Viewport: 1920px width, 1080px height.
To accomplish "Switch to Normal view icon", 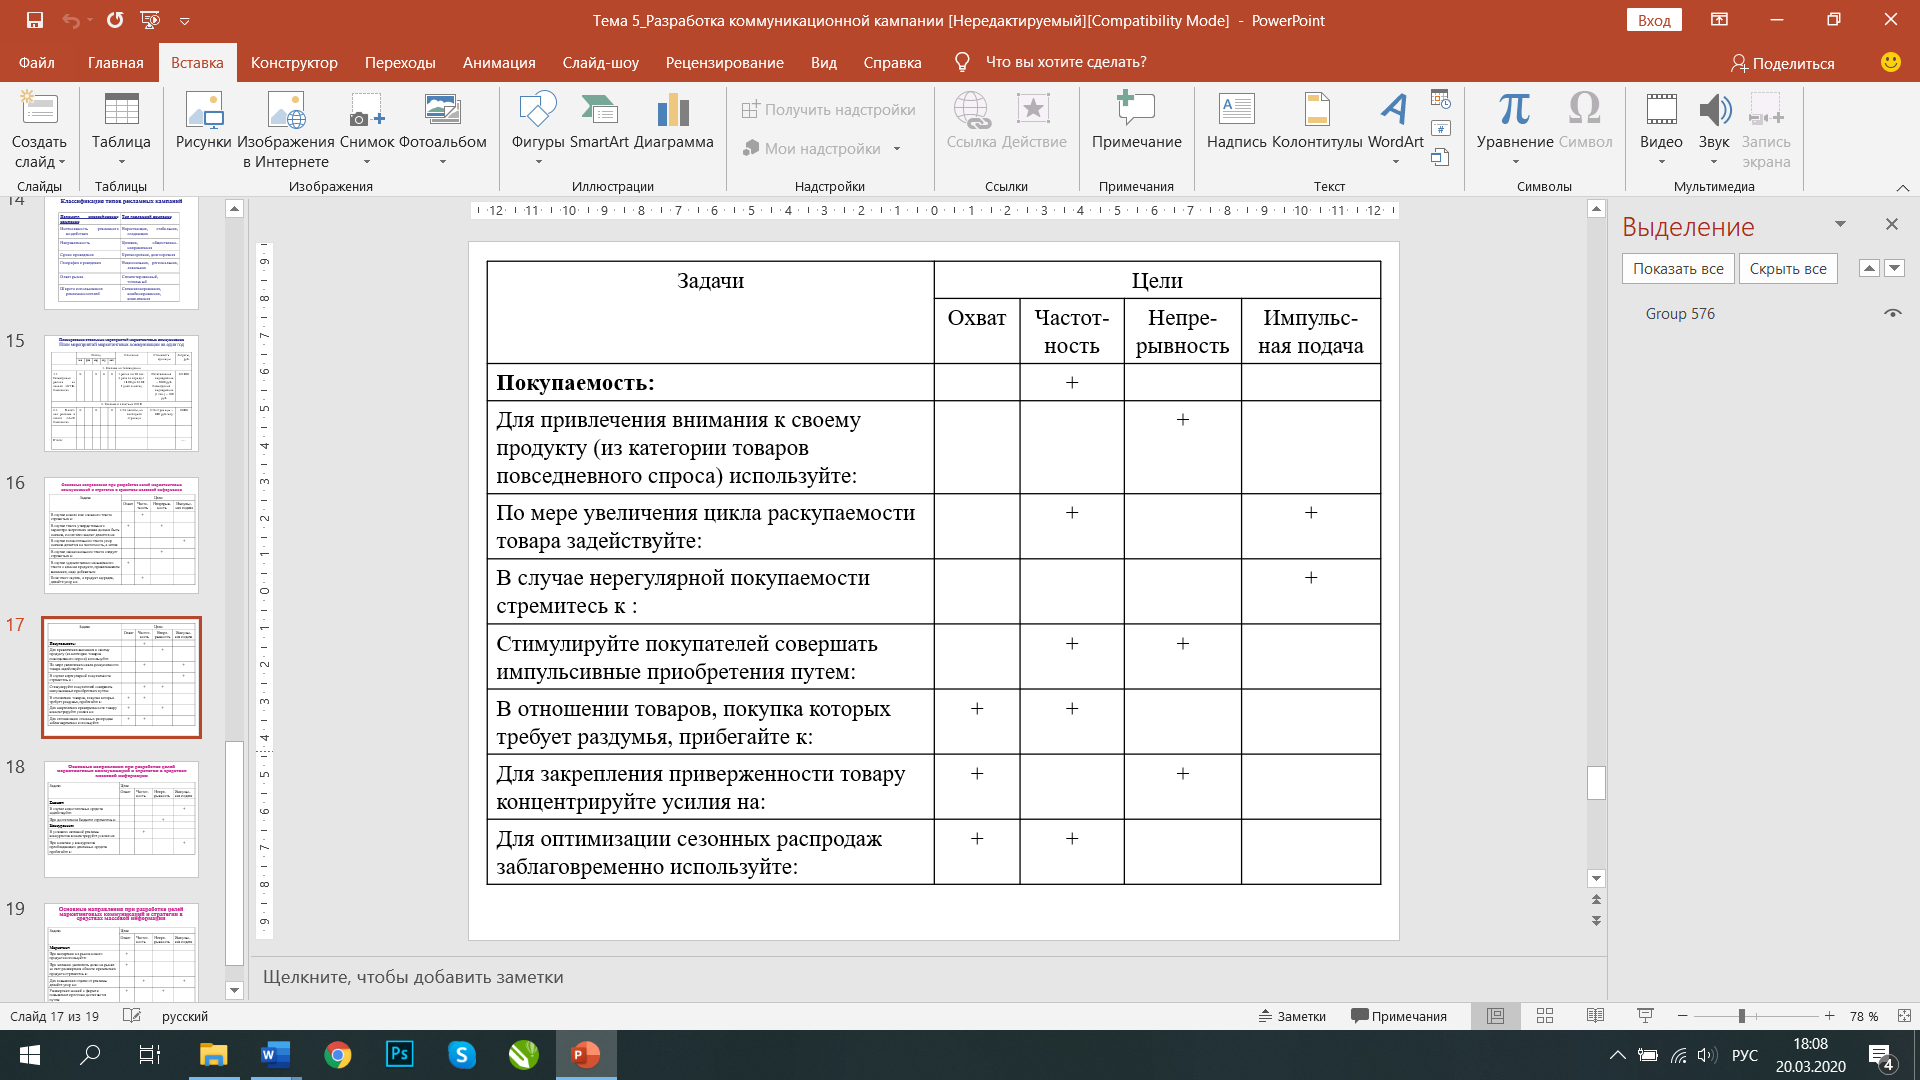I will coord(1496,1016).
